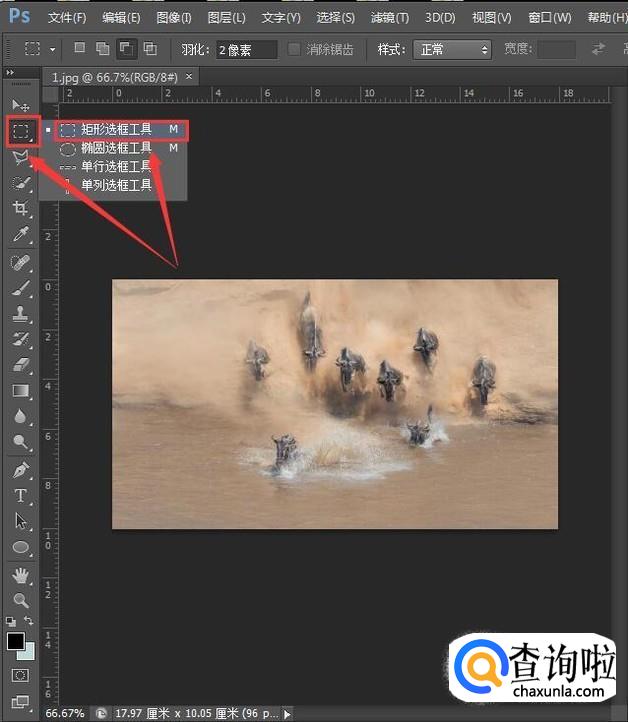Select the Move tool
The image size is (628, 722).
point(20,105)
